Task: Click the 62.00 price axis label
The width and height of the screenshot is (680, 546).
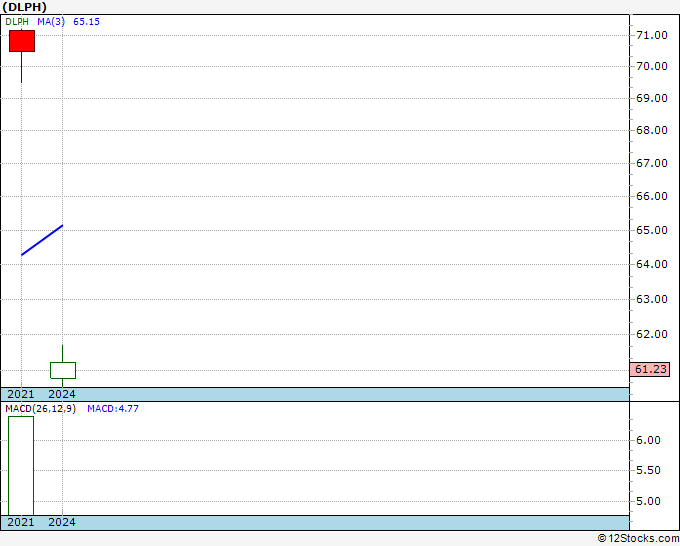Action: (x=651, y=334)
